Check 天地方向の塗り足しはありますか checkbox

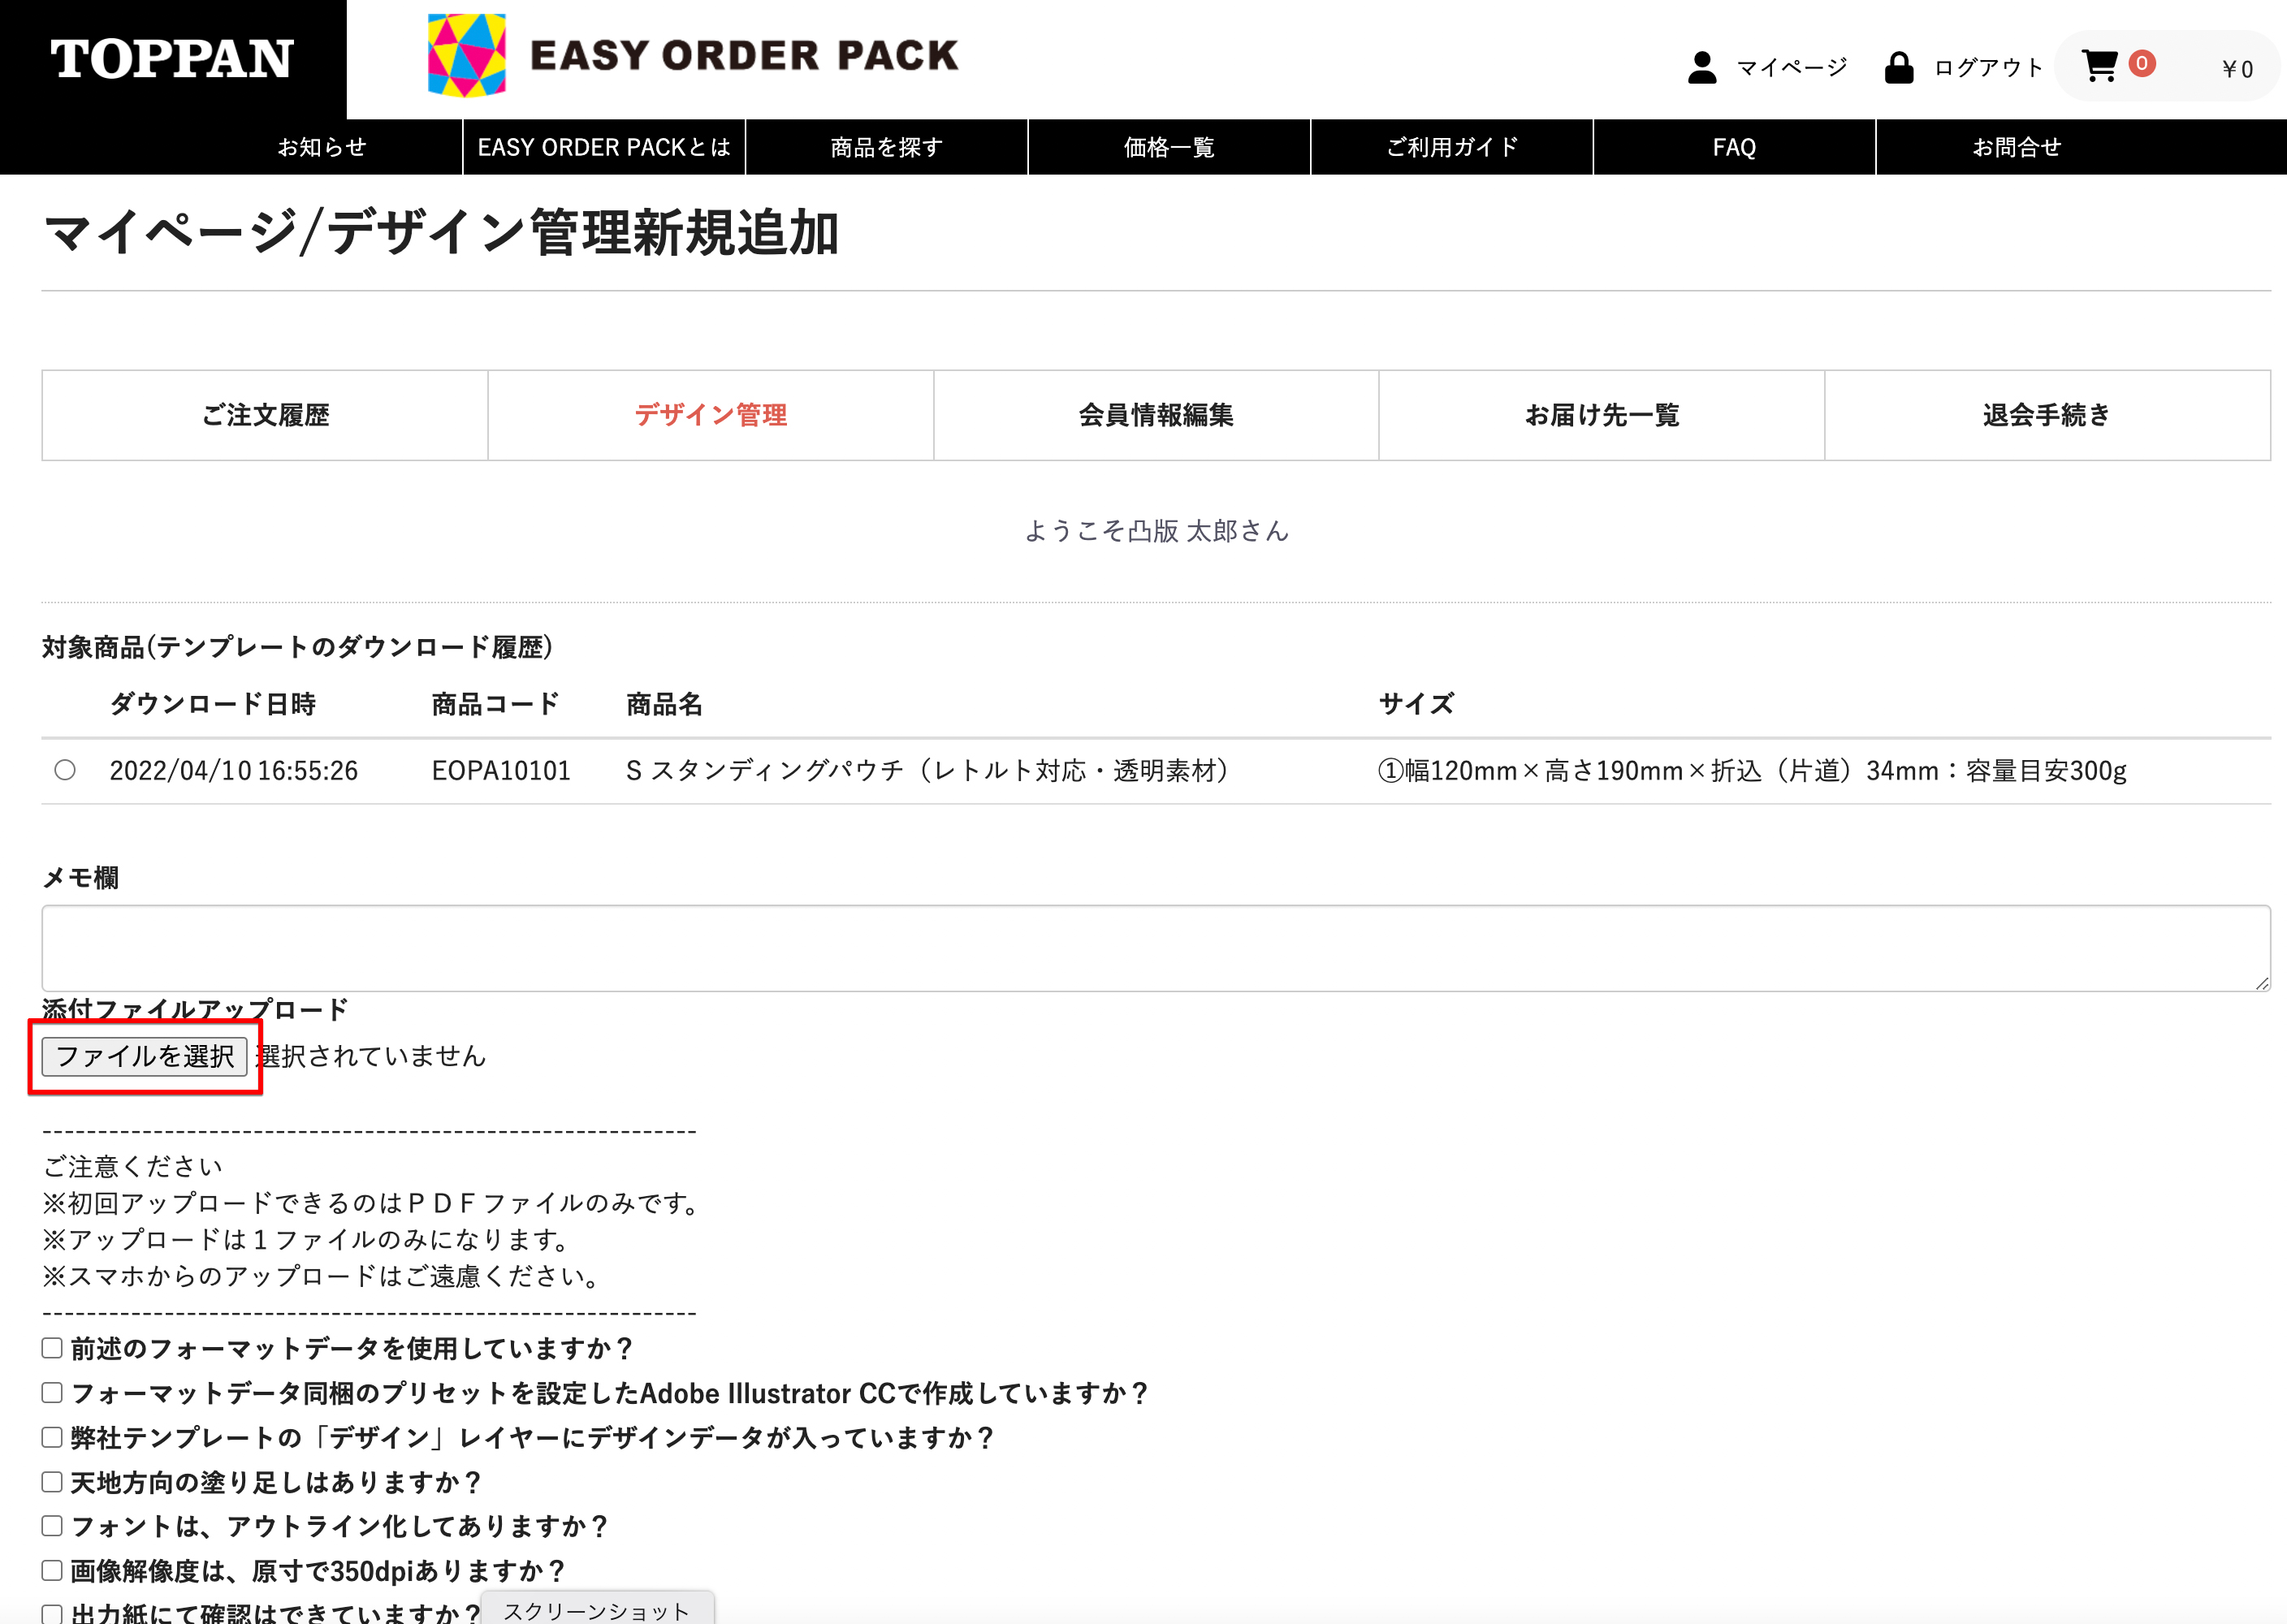52,1481
